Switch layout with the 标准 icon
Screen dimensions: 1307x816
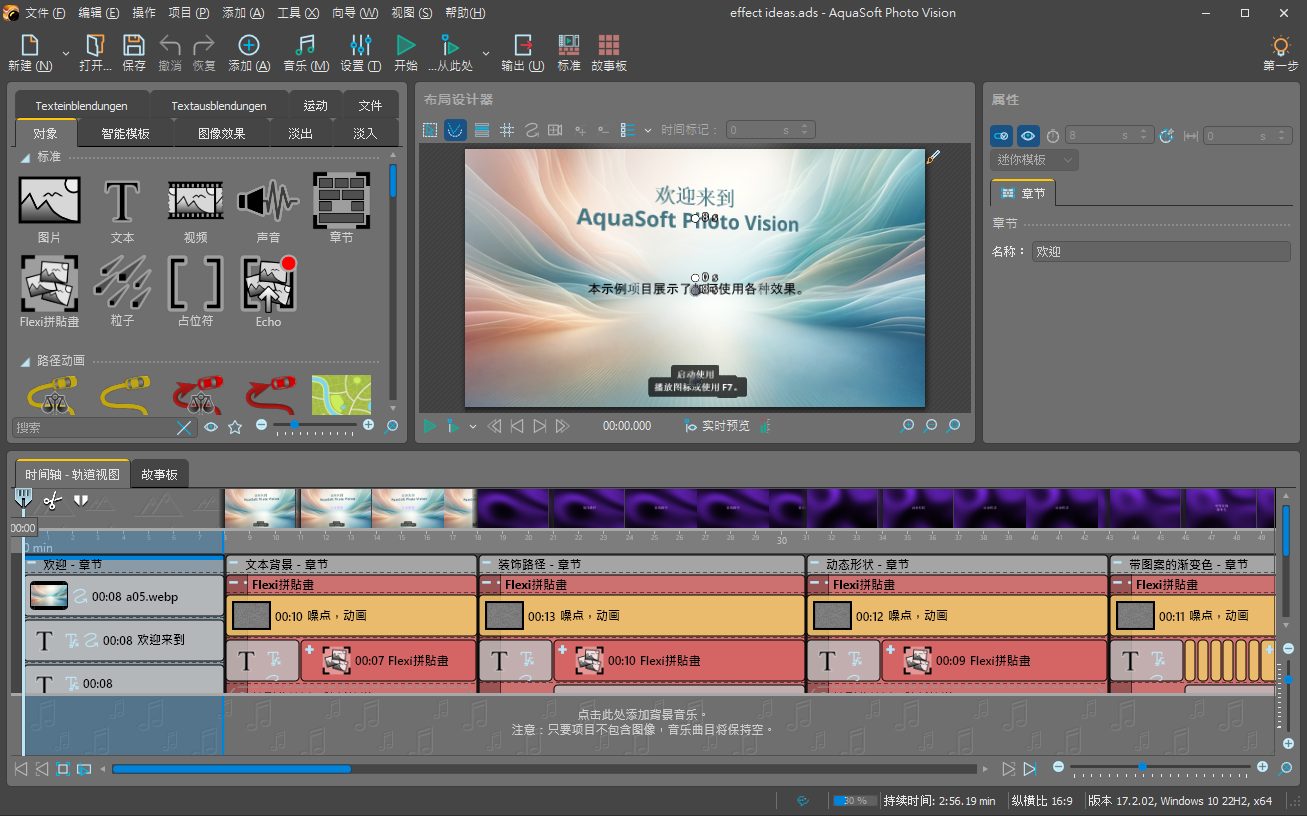click(x=569, y=45)
